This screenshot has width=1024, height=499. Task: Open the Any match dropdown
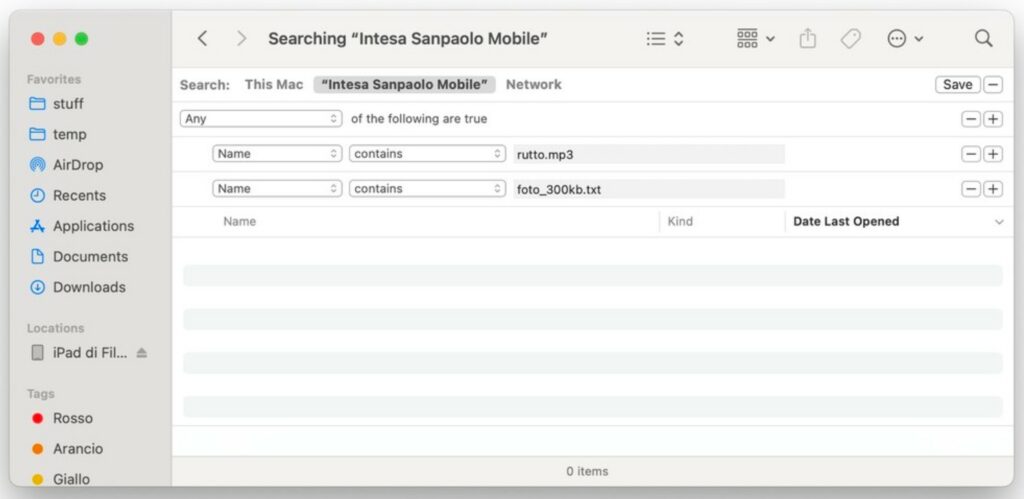pos(263,119)
